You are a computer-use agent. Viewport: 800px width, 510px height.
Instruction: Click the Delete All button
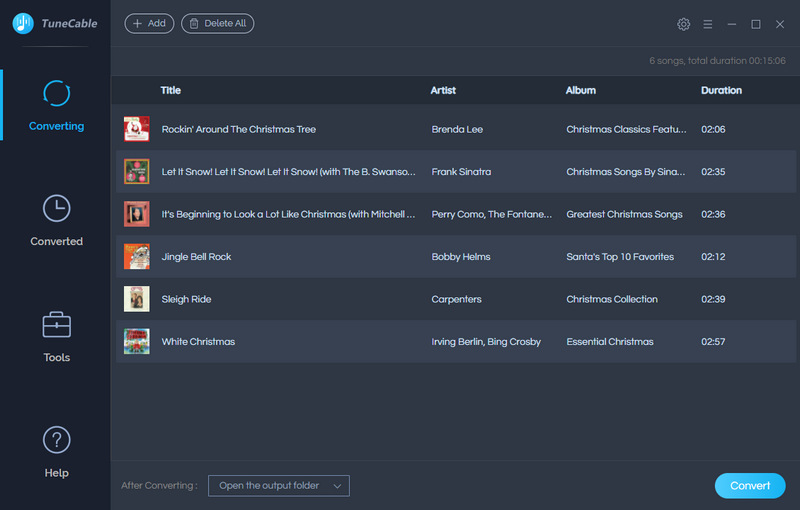click(x=217, y=23)
